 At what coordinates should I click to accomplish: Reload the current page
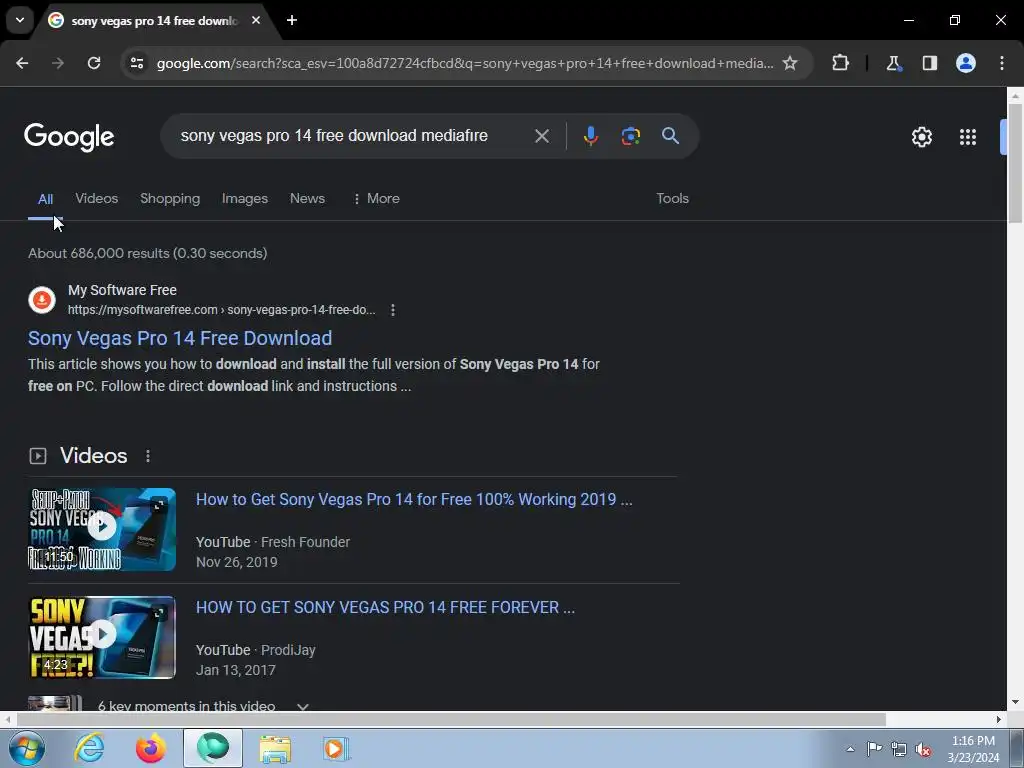point(94,63)
